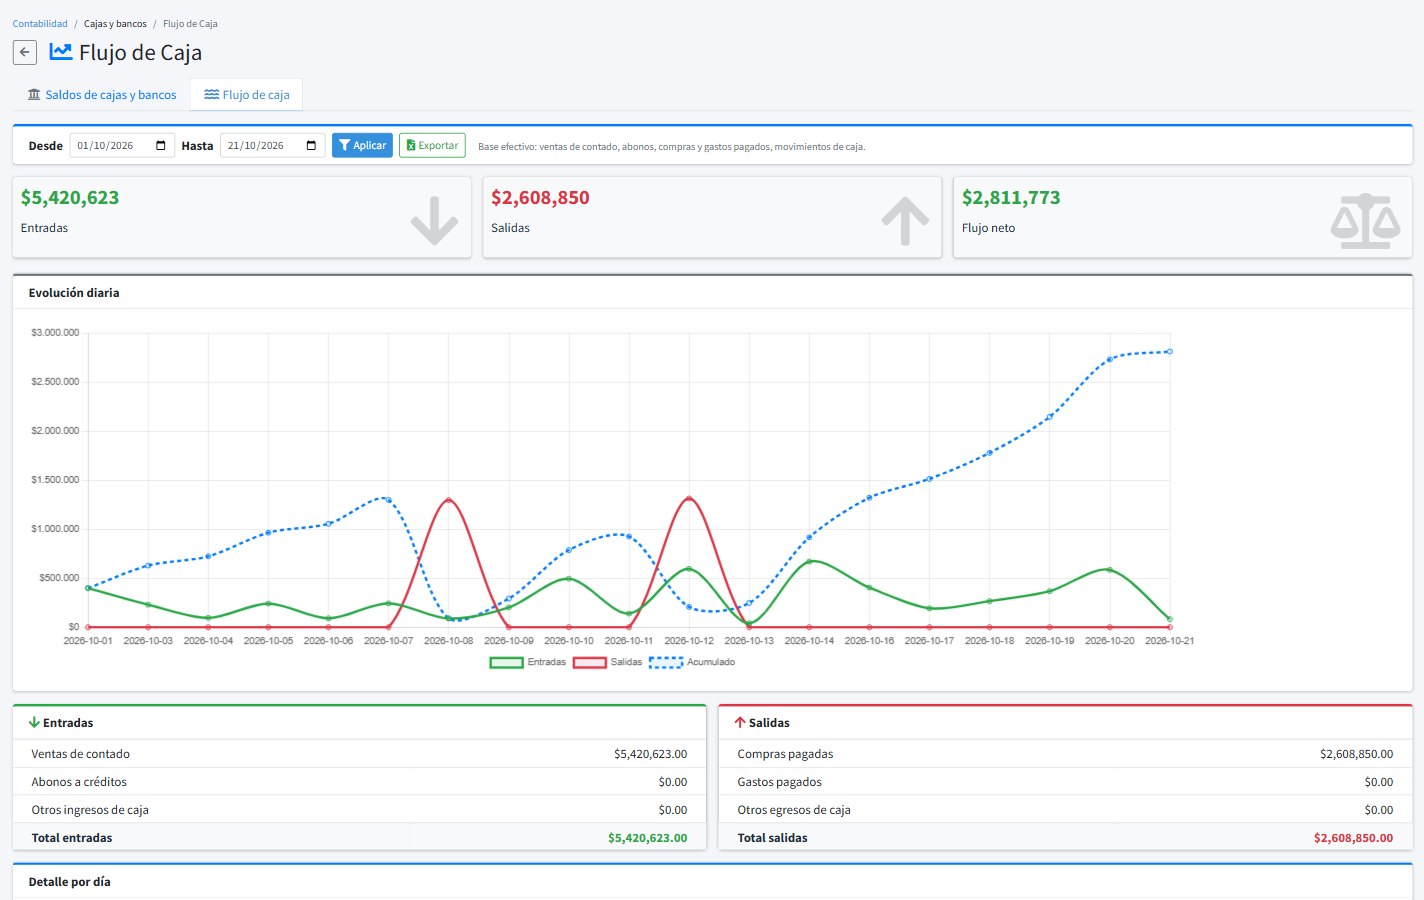Viewport: 1424px width, 900px height.
Task: Click the balance scale icon in Flujo neto
Action: pos(1366,221)
